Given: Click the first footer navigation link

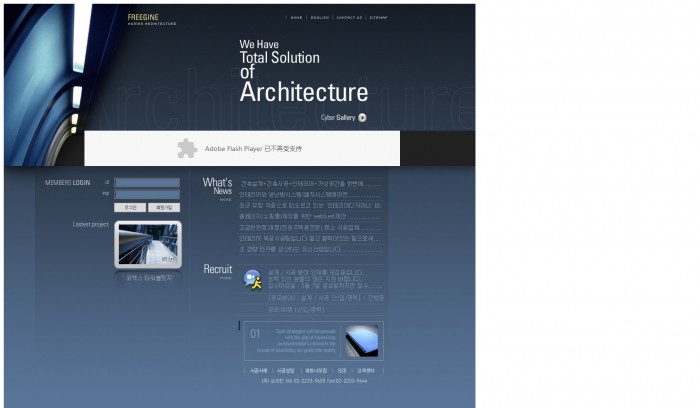Looking at the screenshot, I should point(258,370).
